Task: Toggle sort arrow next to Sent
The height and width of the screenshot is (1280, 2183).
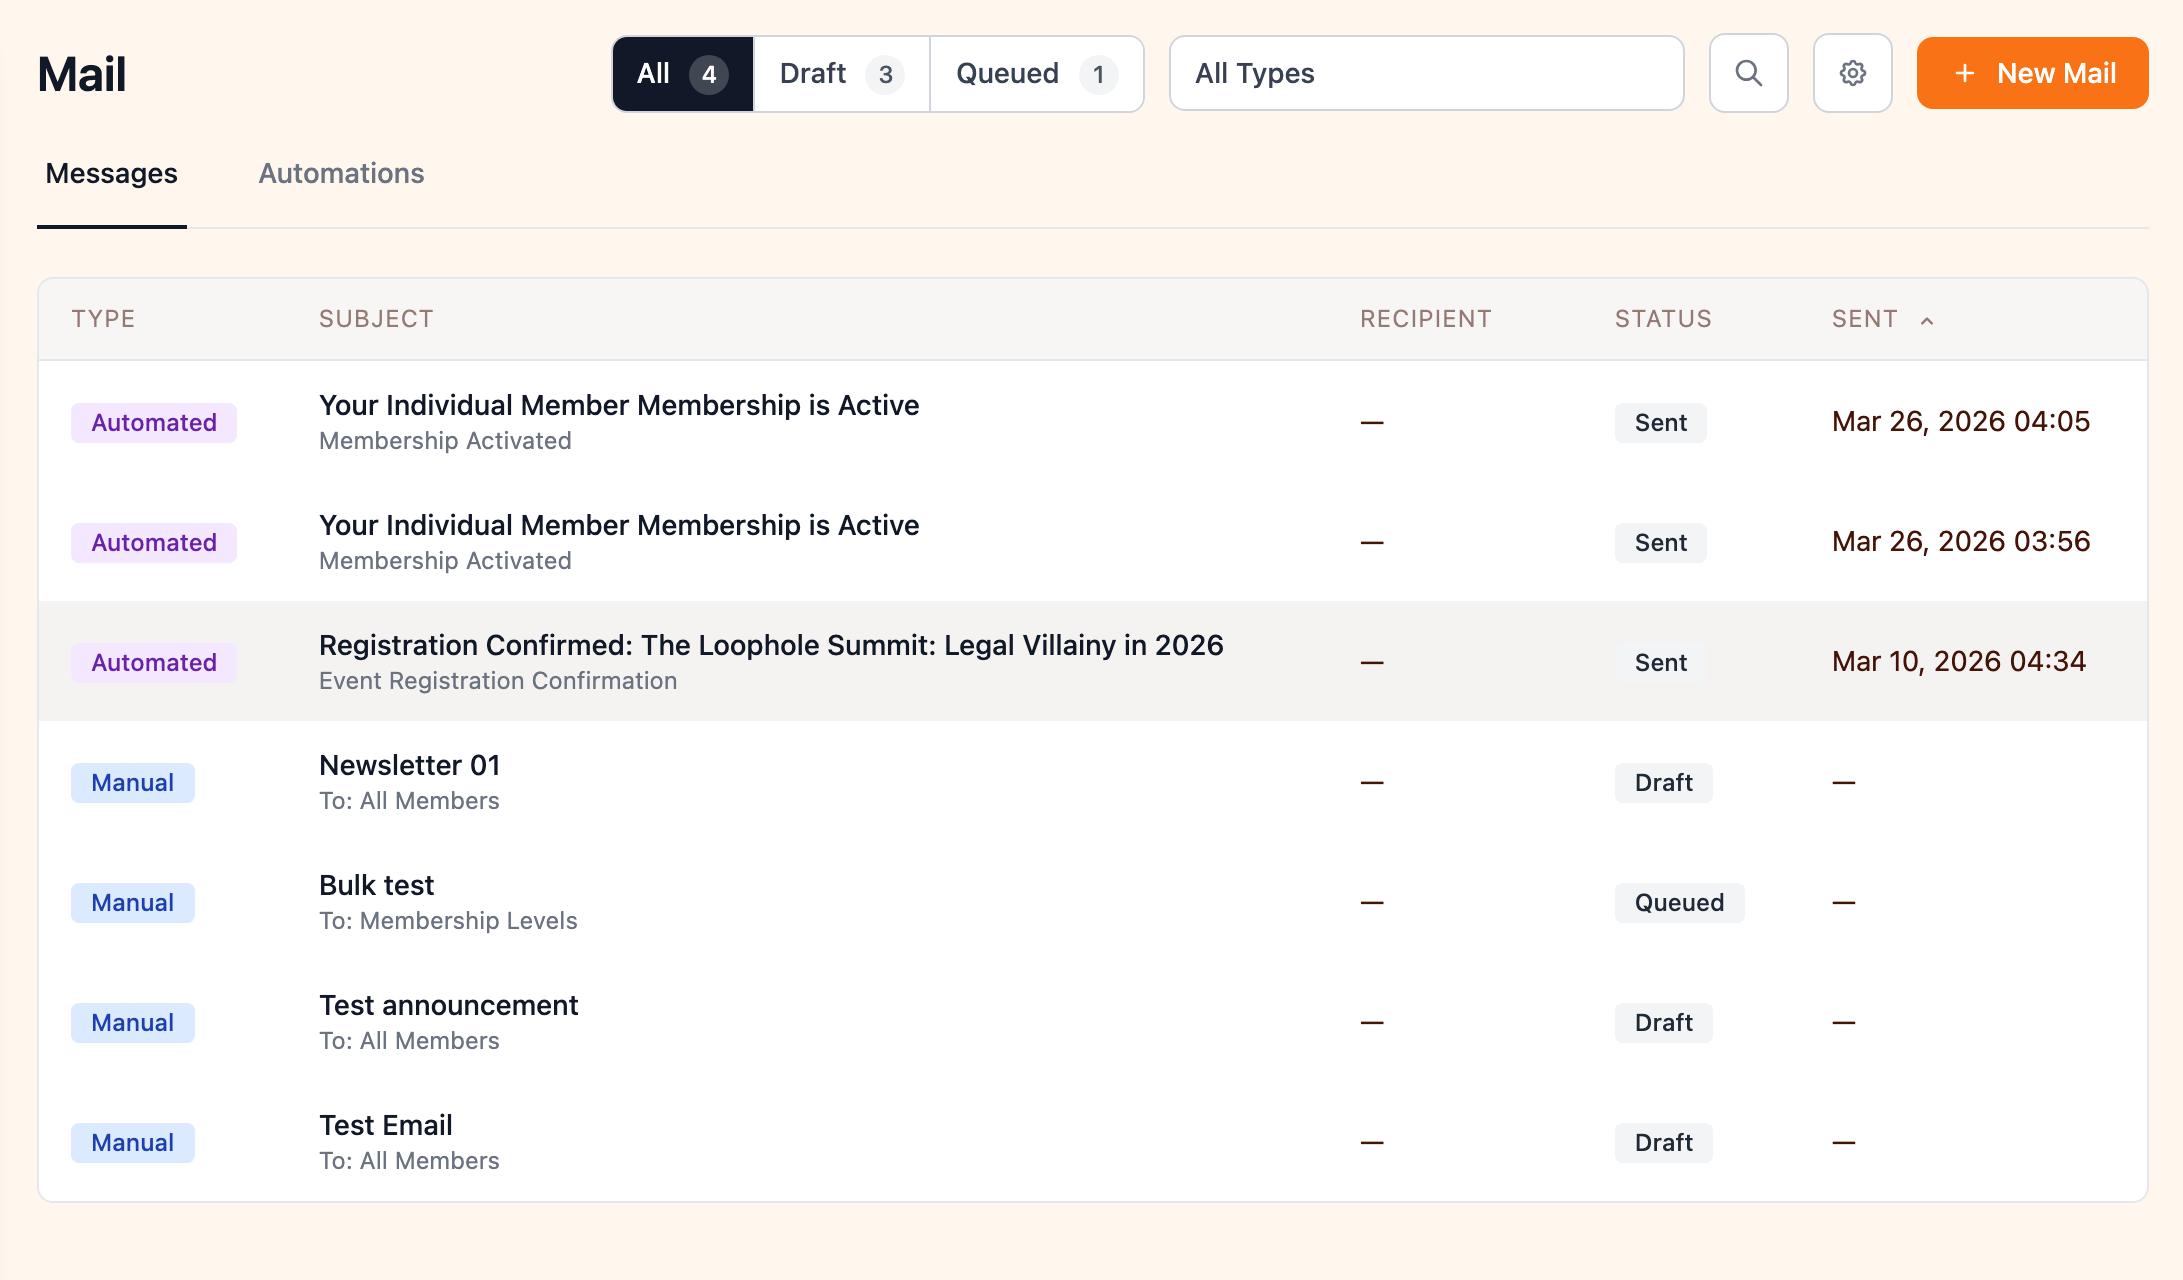Action: coord(1927,320)
